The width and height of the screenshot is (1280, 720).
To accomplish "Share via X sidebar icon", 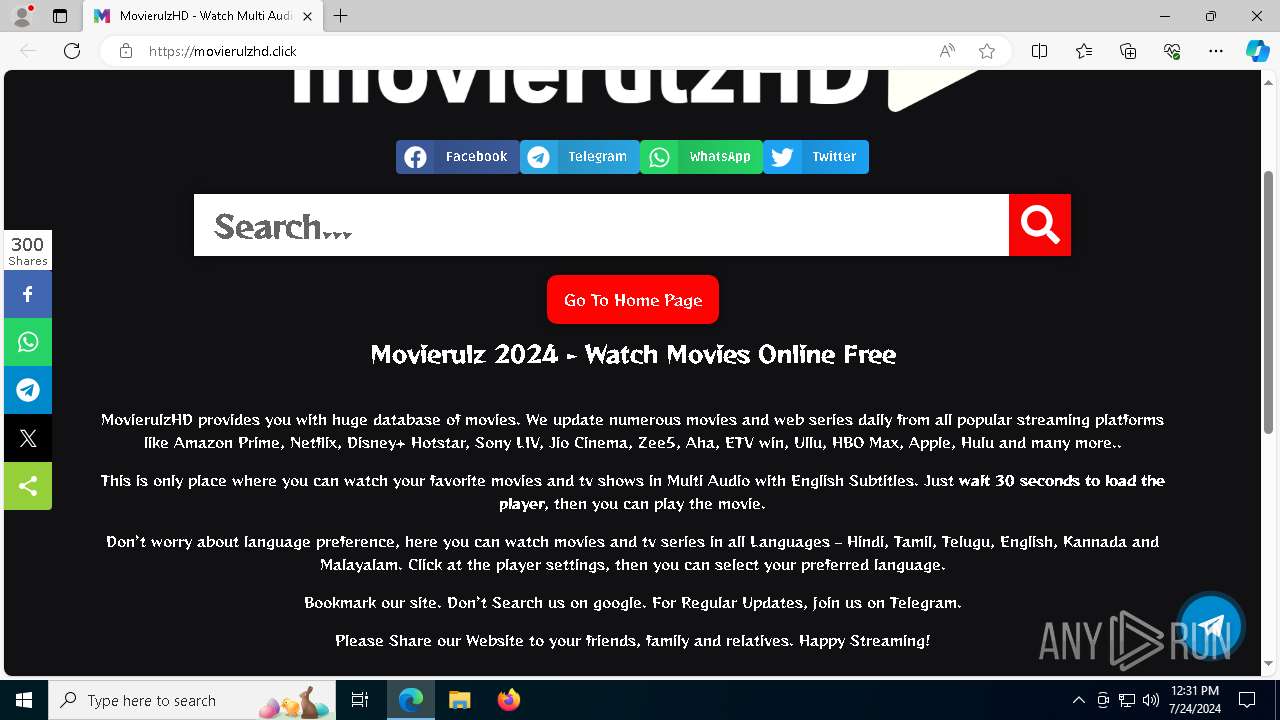I will point(28,438).
